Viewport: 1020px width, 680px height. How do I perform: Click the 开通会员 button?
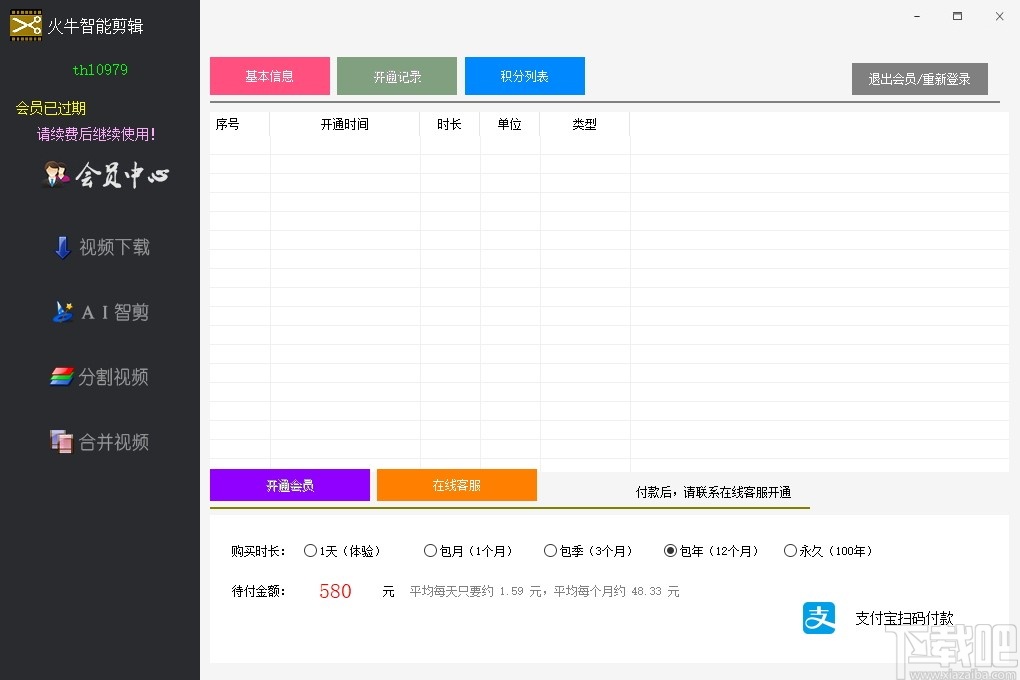pos(289,485)
